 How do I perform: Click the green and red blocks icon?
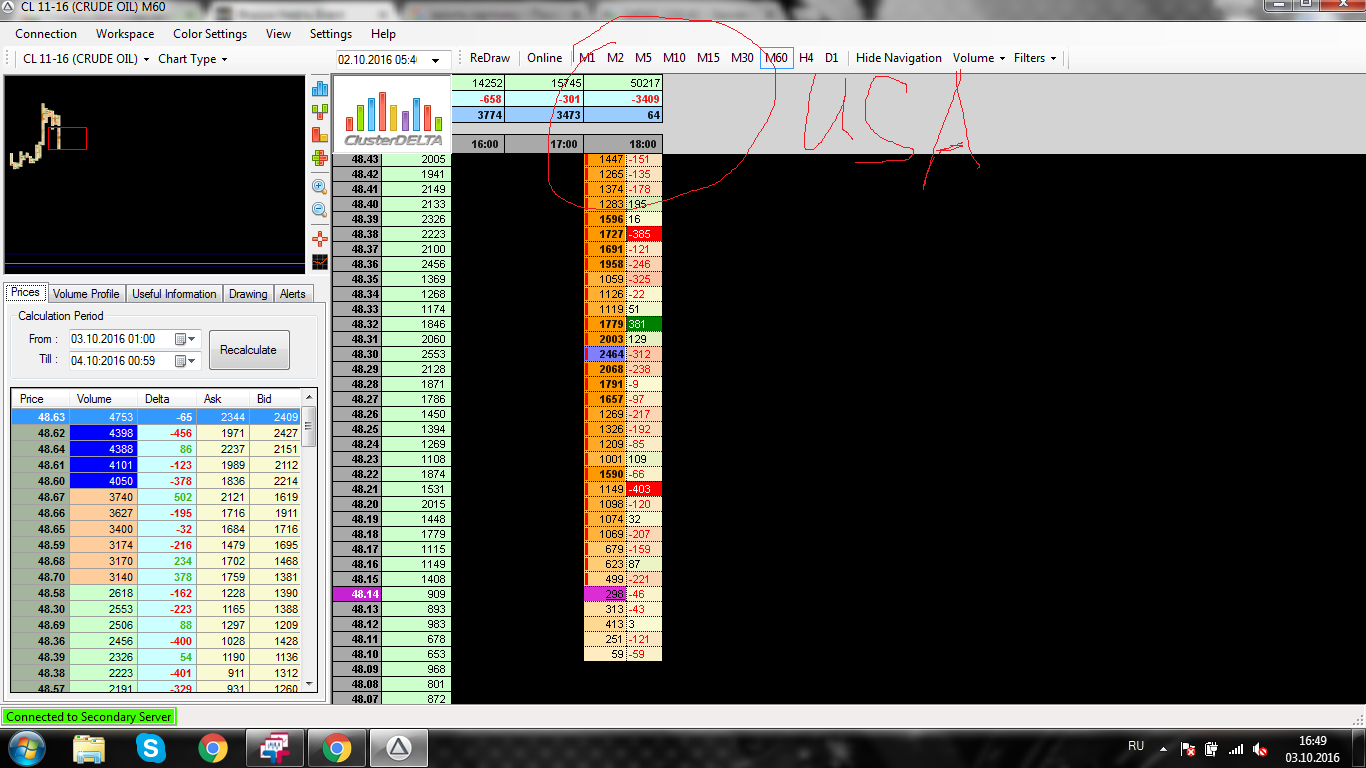(x=320, y=111)
